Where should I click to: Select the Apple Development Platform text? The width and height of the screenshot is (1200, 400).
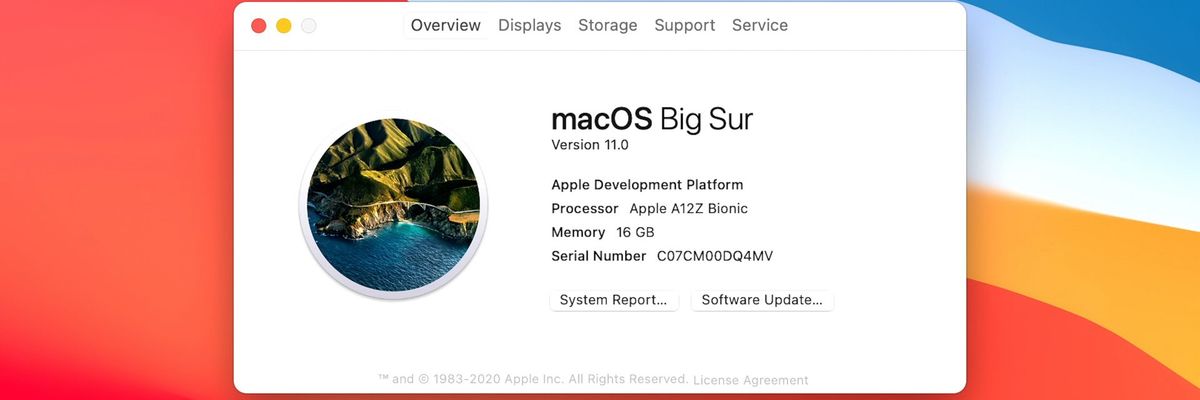click(x=647, y=185)
